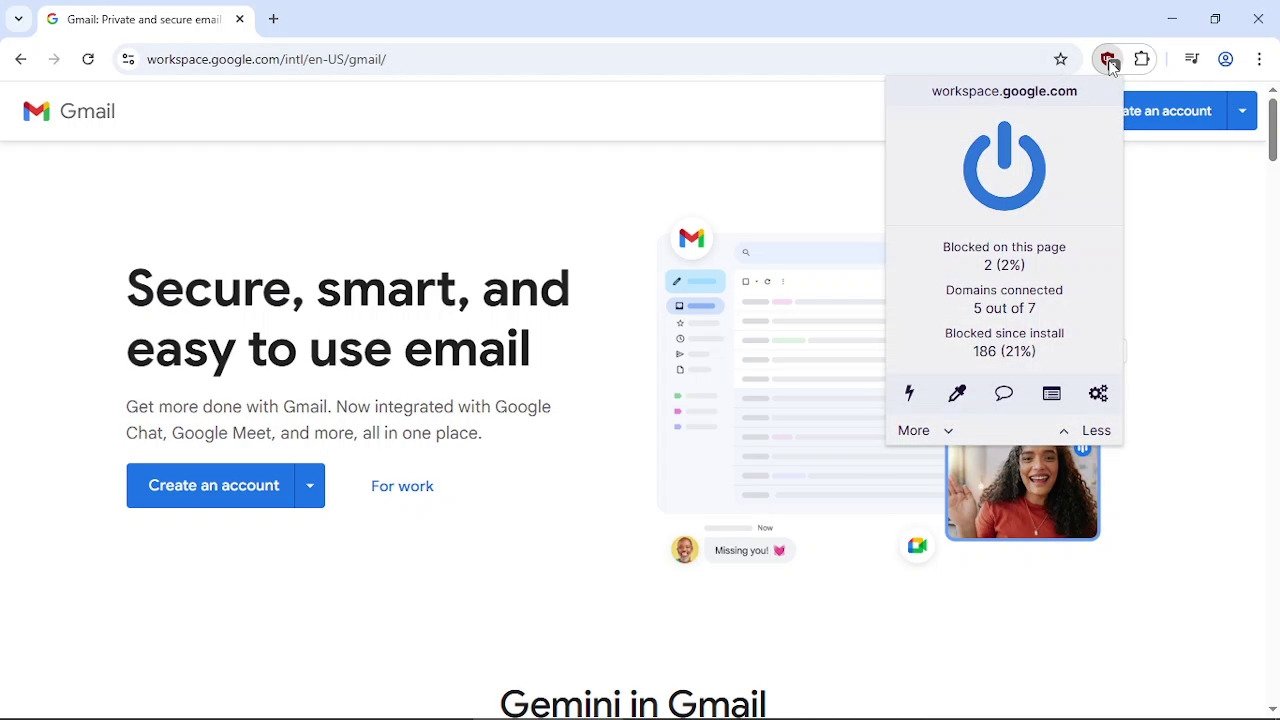Select the Gmail browser tab
Viewport: 1280px width, 720px height.
click(x=146, y=19)
